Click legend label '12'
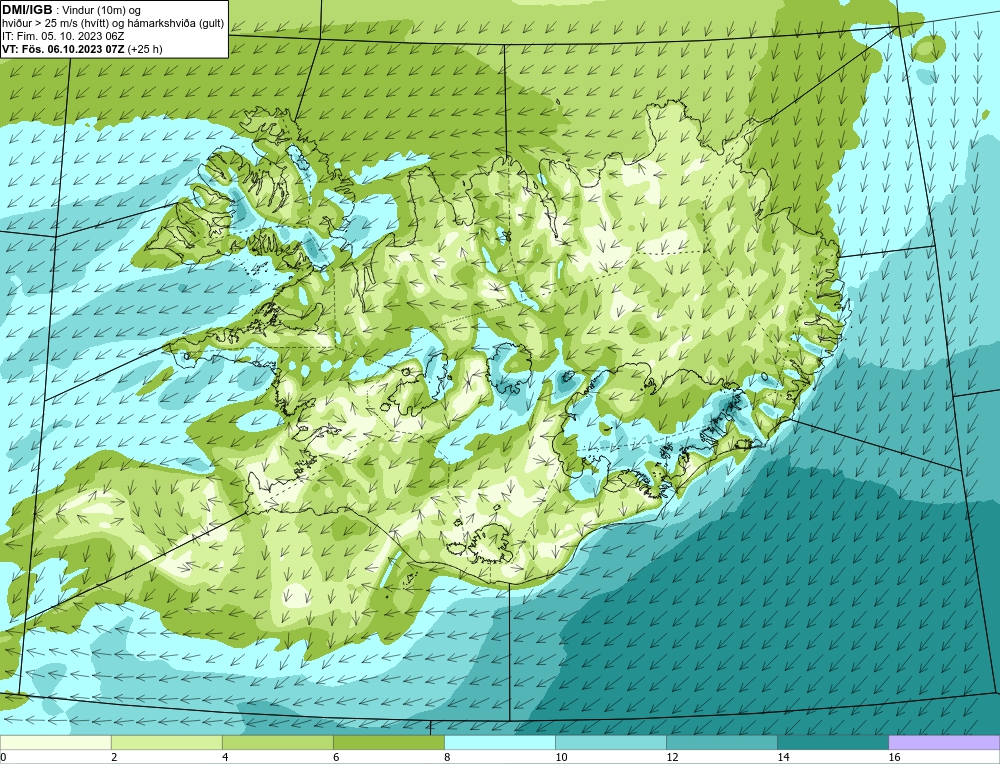This screenshot has height=764, width=1000. (x=672, y=757)
